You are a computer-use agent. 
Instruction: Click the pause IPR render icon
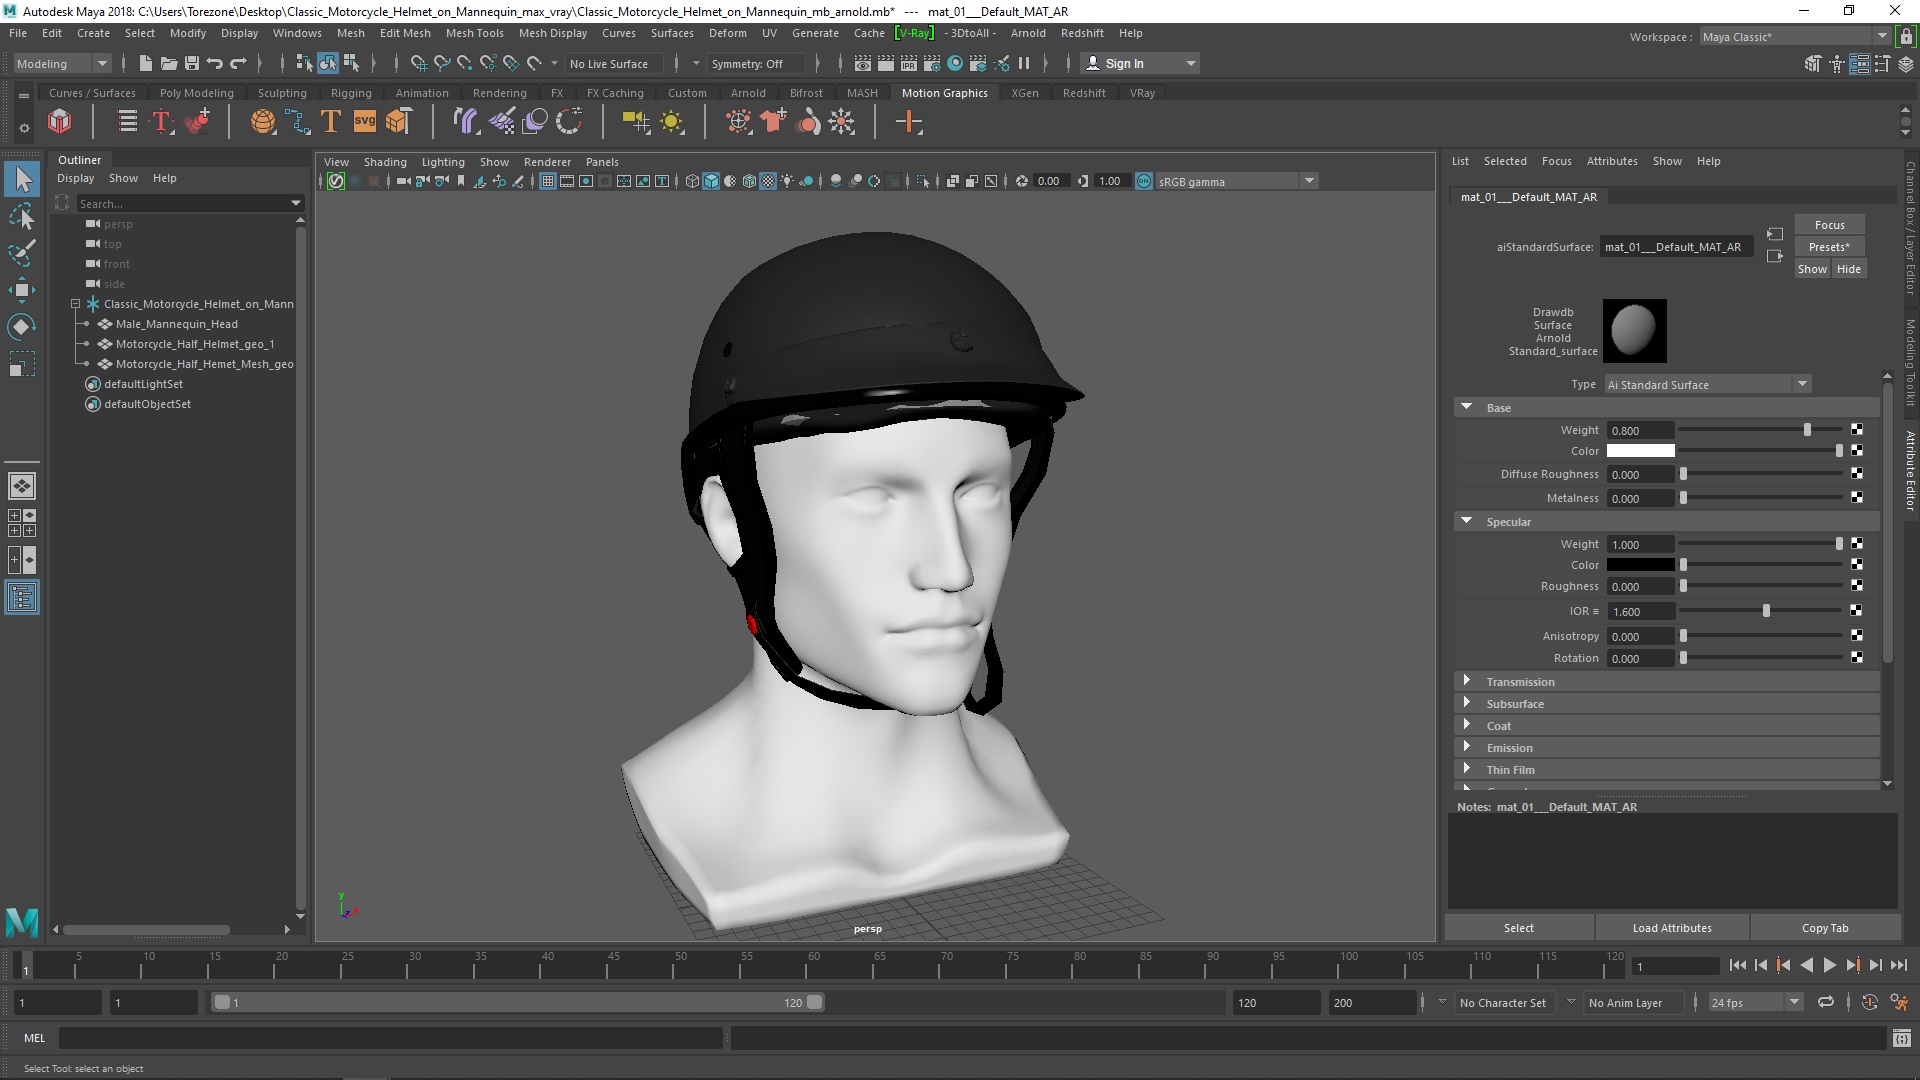1024,63
